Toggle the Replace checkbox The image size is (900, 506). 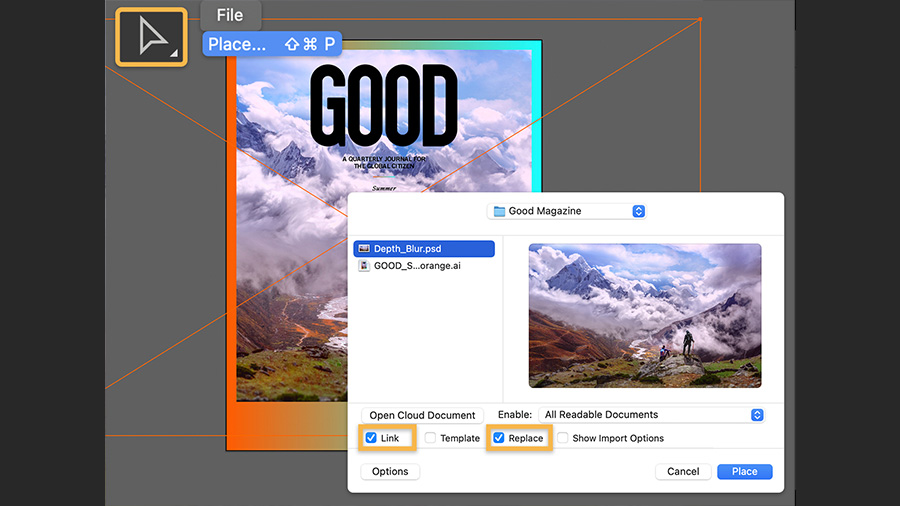(x=499, y=438)
